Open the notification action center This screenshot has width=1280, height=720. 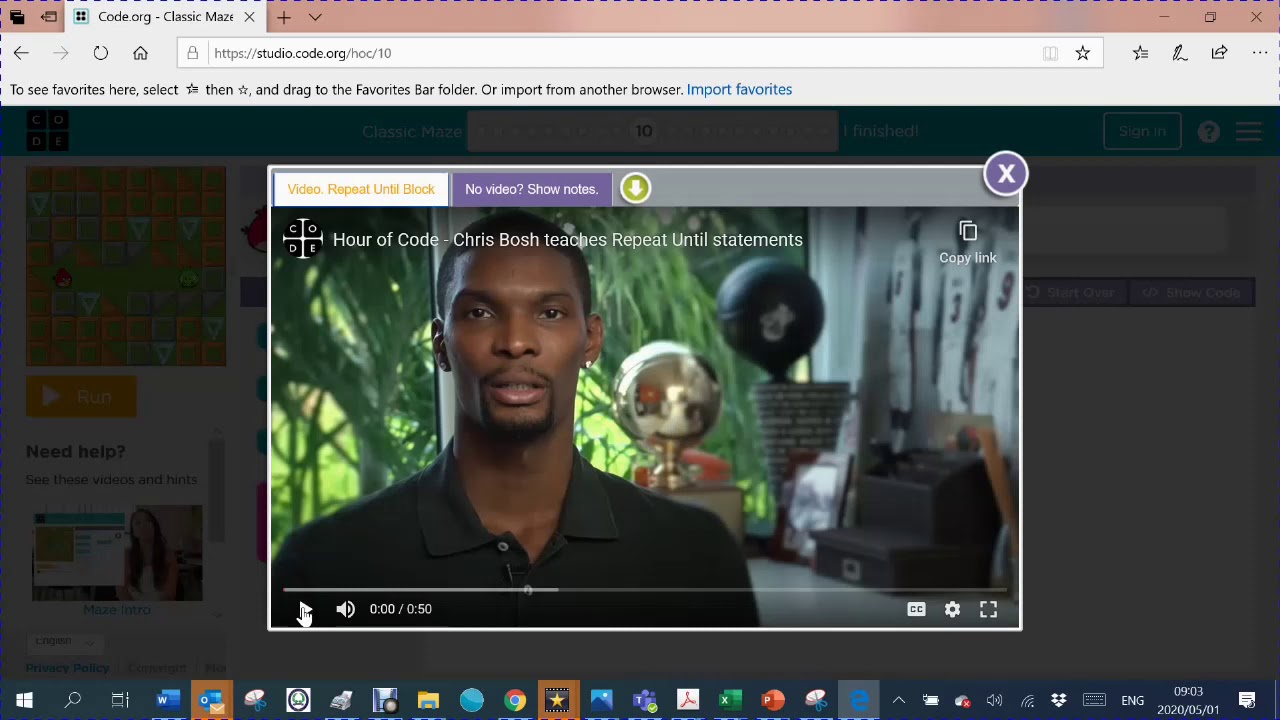click(1247, 700)
